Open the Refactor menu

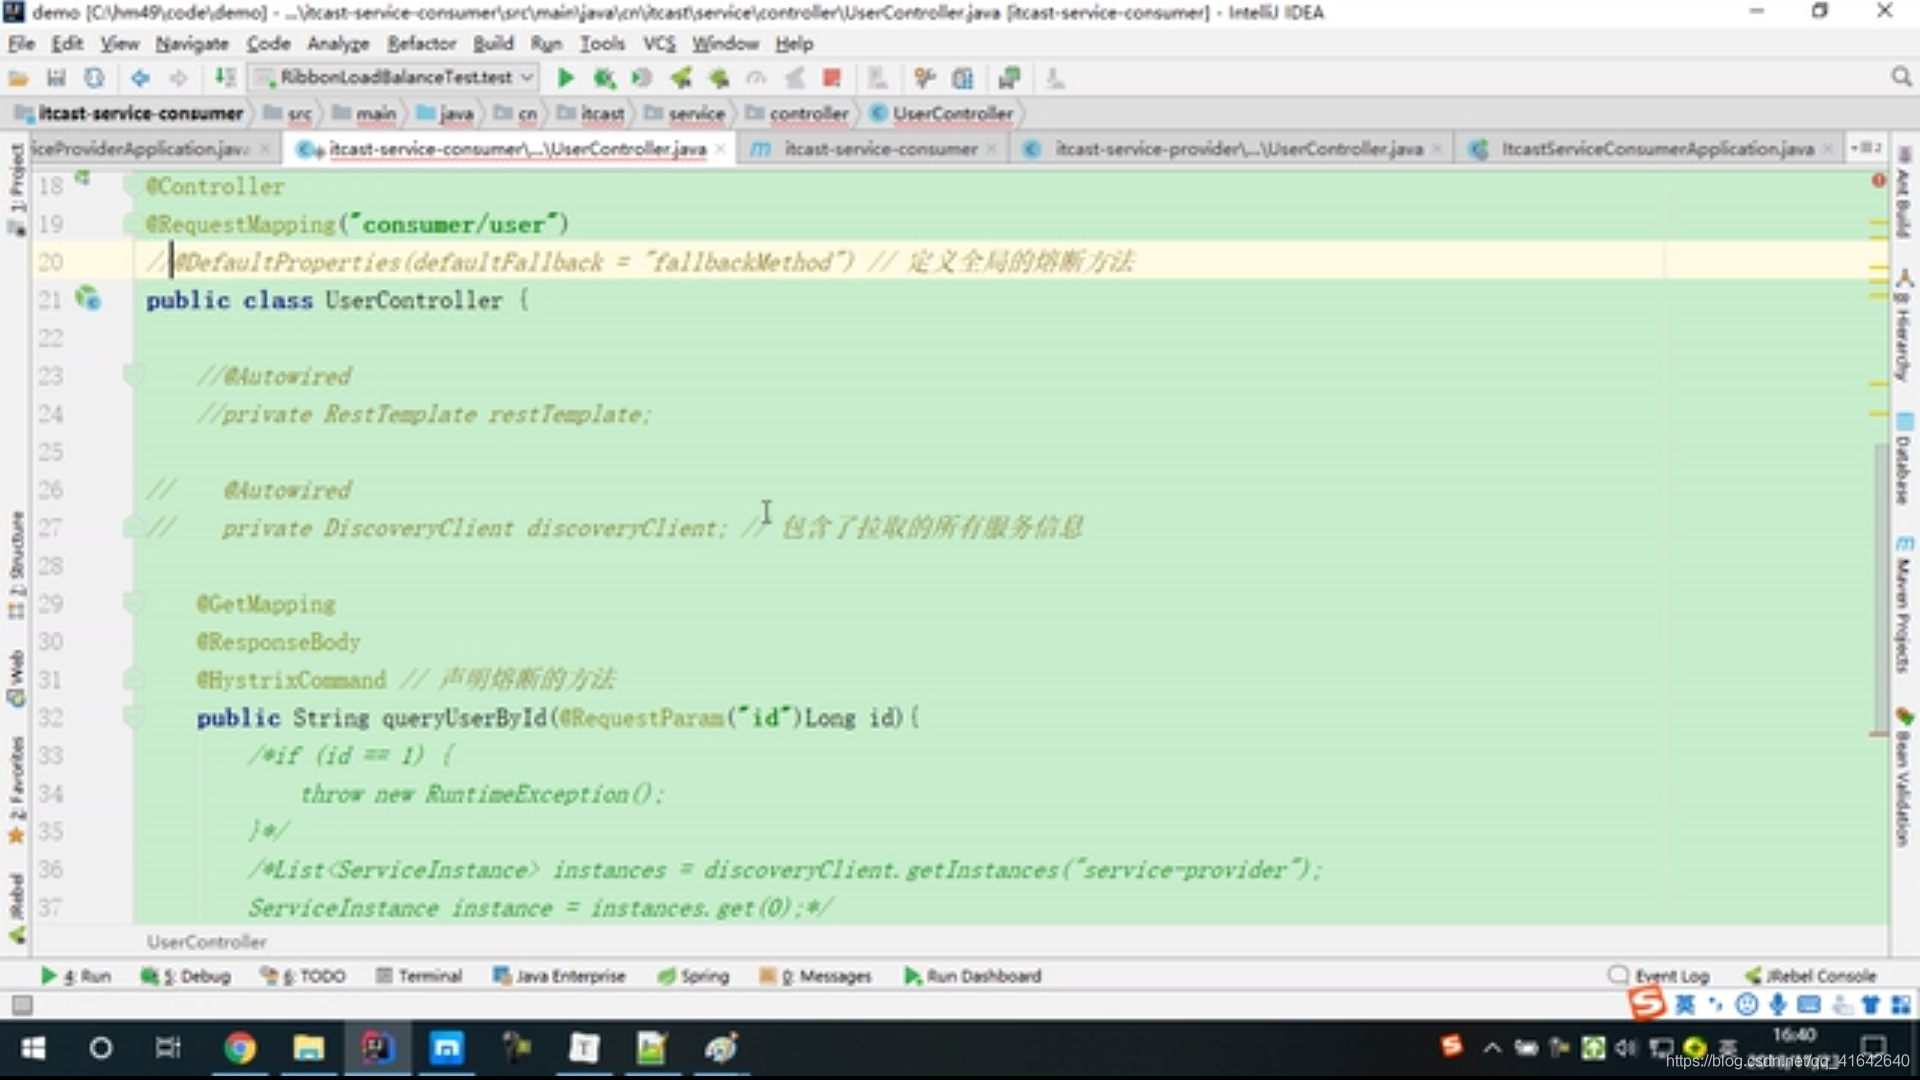pos(421,44)
